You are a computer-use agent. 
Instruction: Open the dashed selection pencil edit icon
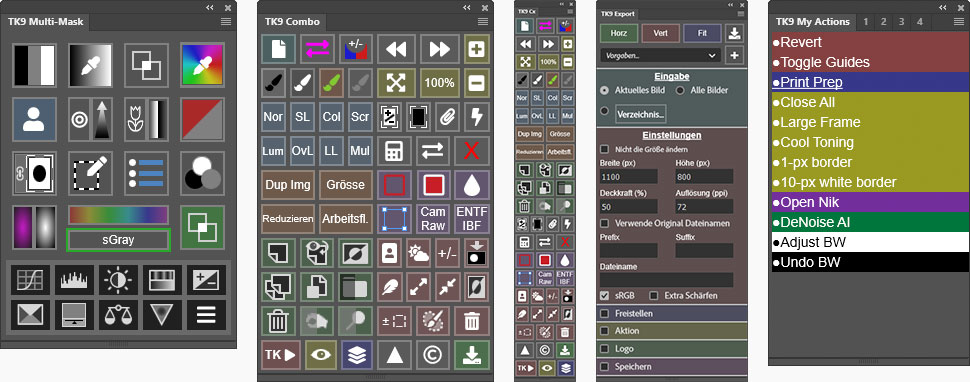pos(90,173)
